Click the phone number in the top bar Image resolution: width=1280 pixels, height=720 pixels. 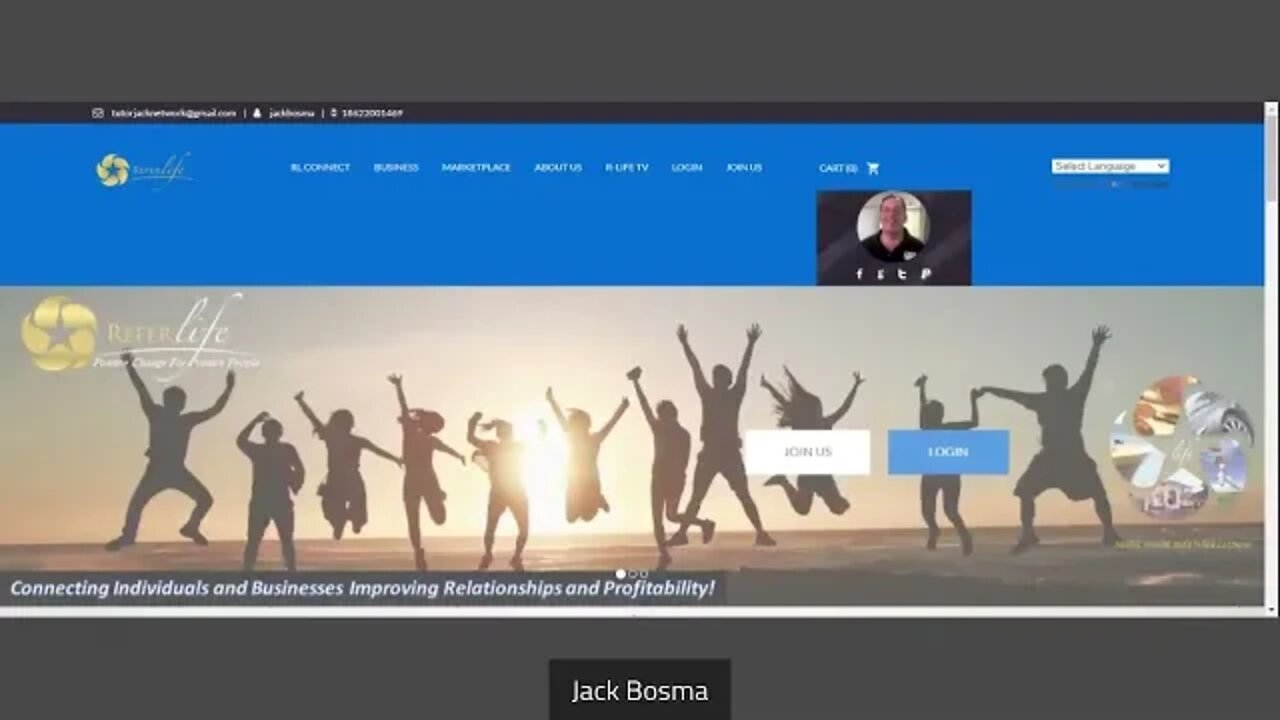(x=372, y=113)
